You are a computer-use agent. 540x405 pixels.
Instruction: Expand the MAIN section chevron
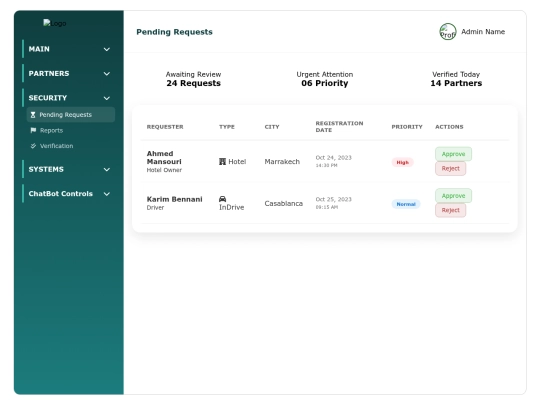pyautogui.click(x=107, y=49)
